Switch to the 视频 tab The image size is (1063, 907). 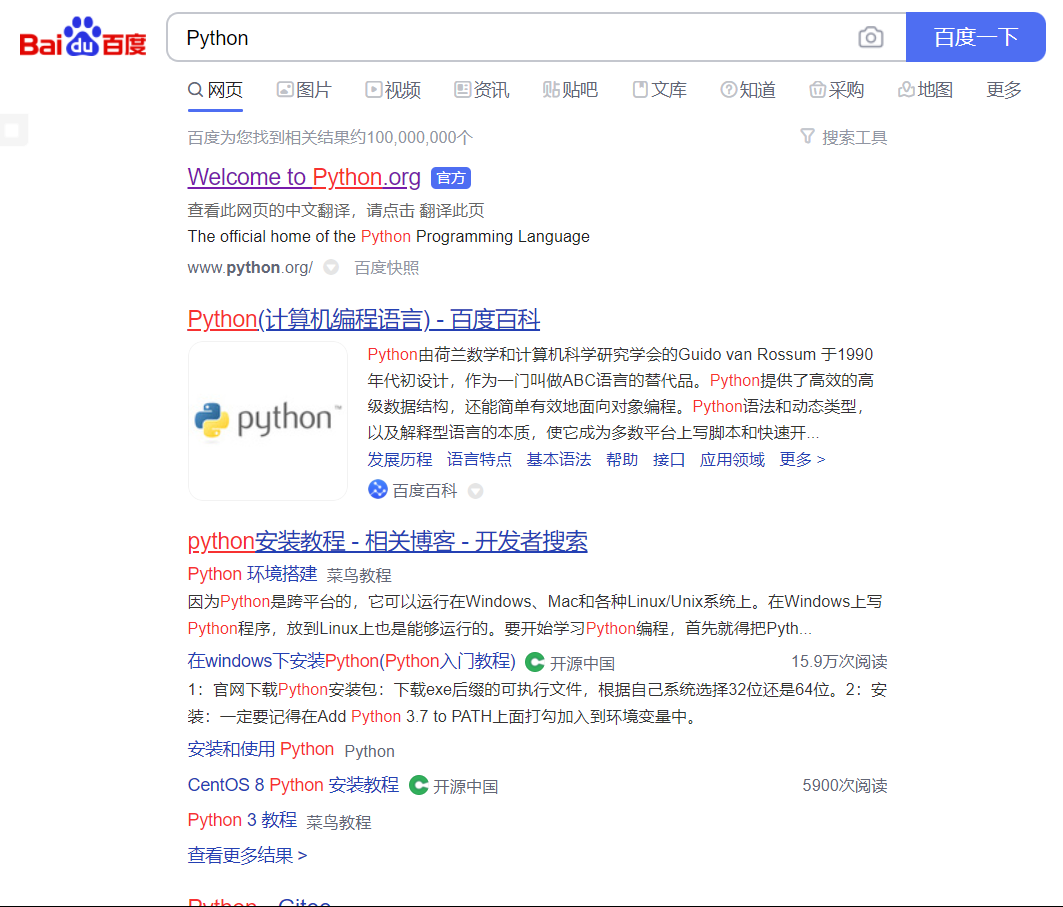393,90
